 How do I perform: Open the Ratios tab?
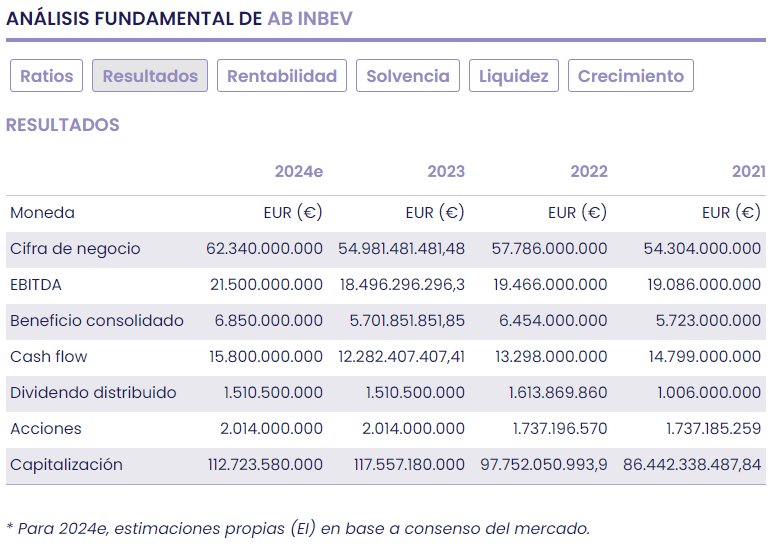click(47, 76)
